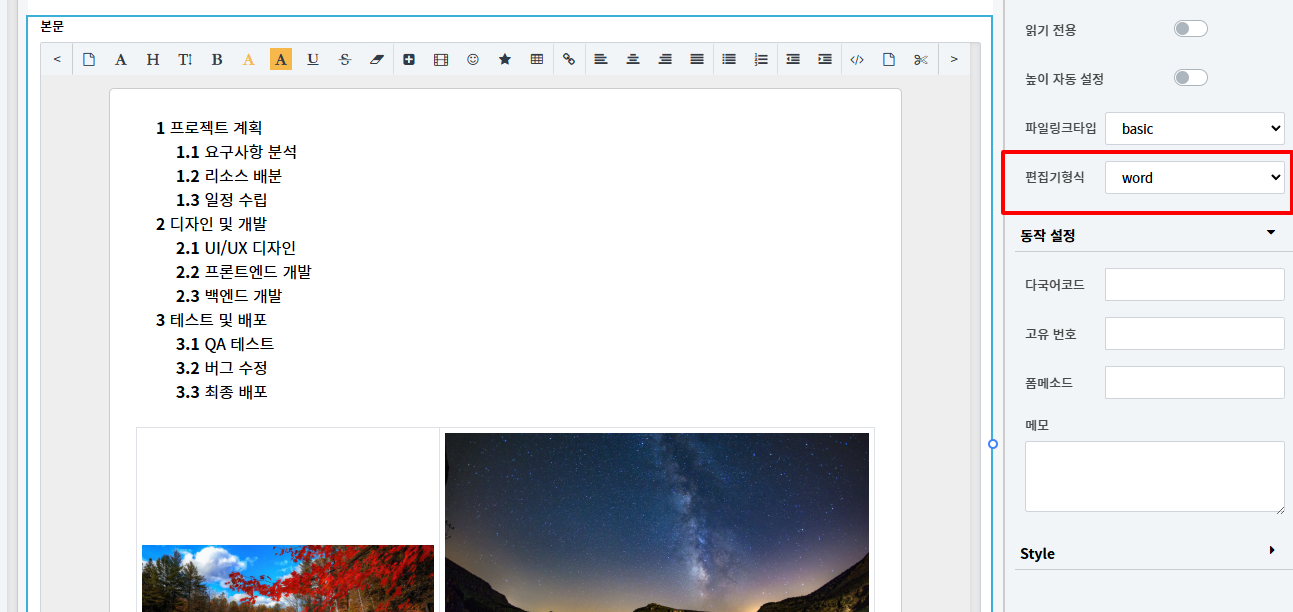Click the text '1.3 일정 수립'
1293x612 pixels.
tap(222, 200)
